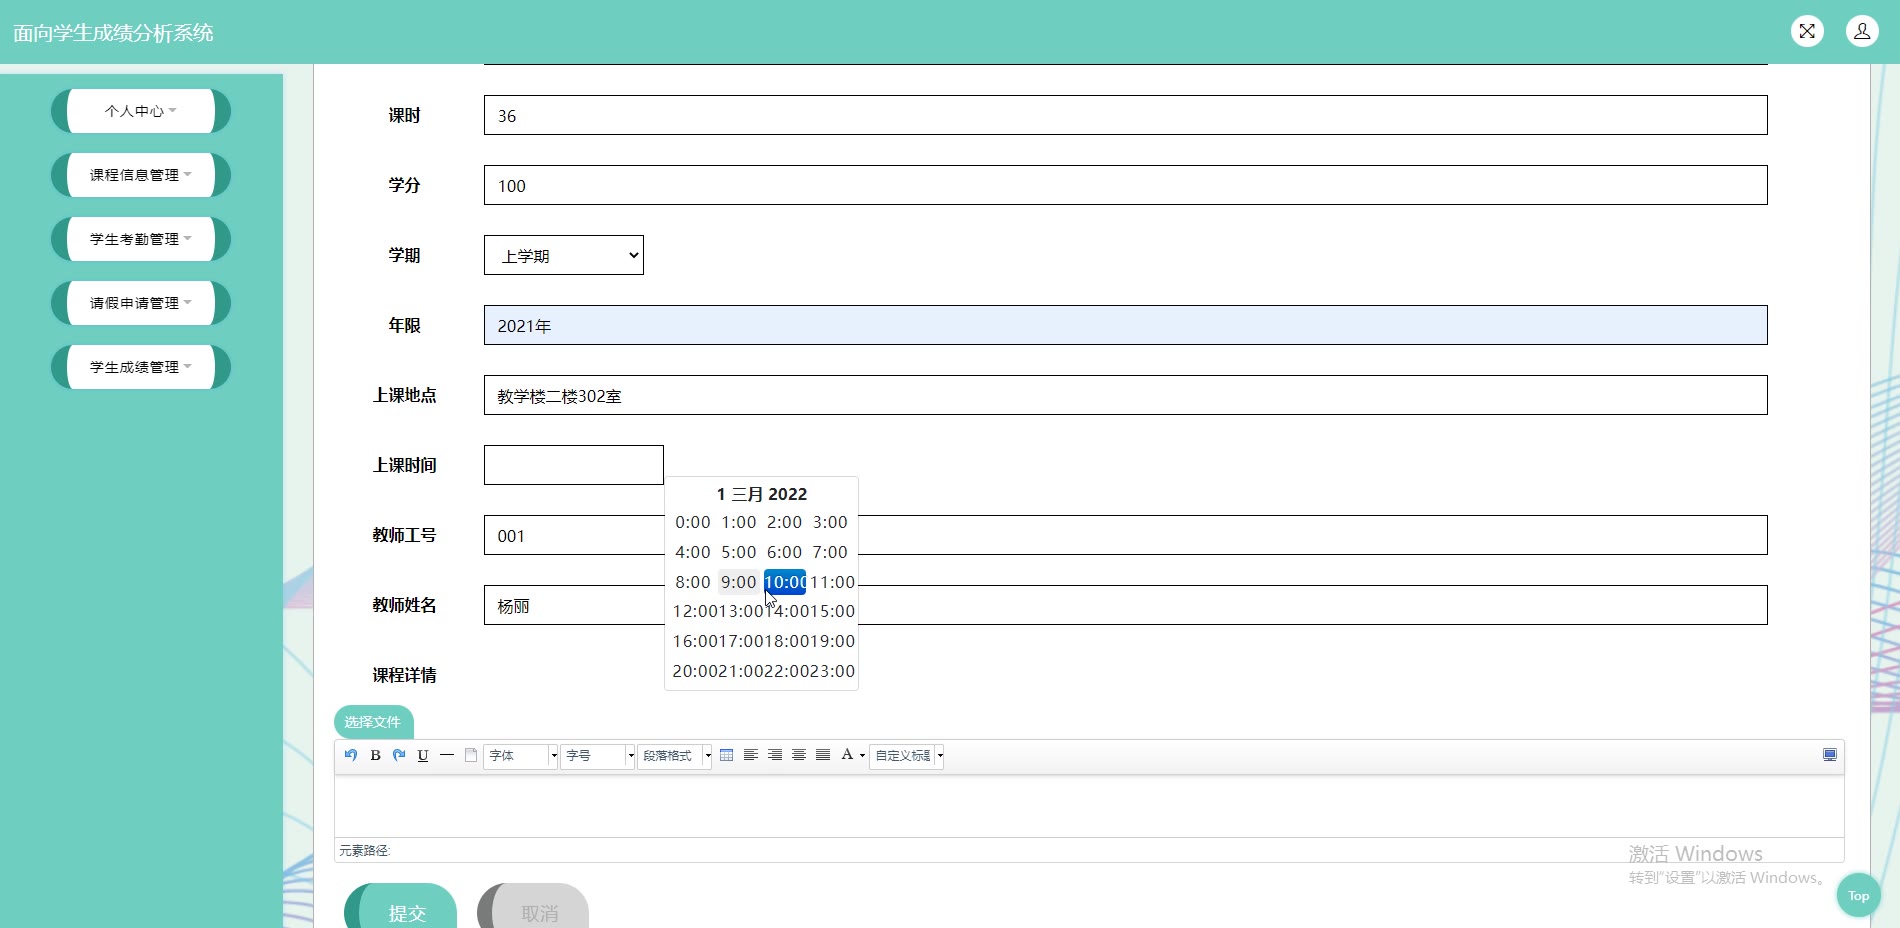Select 8:00 in the time picker
Image resolution: width=1900 pixels, height=928 pixels.
[692, 582]
